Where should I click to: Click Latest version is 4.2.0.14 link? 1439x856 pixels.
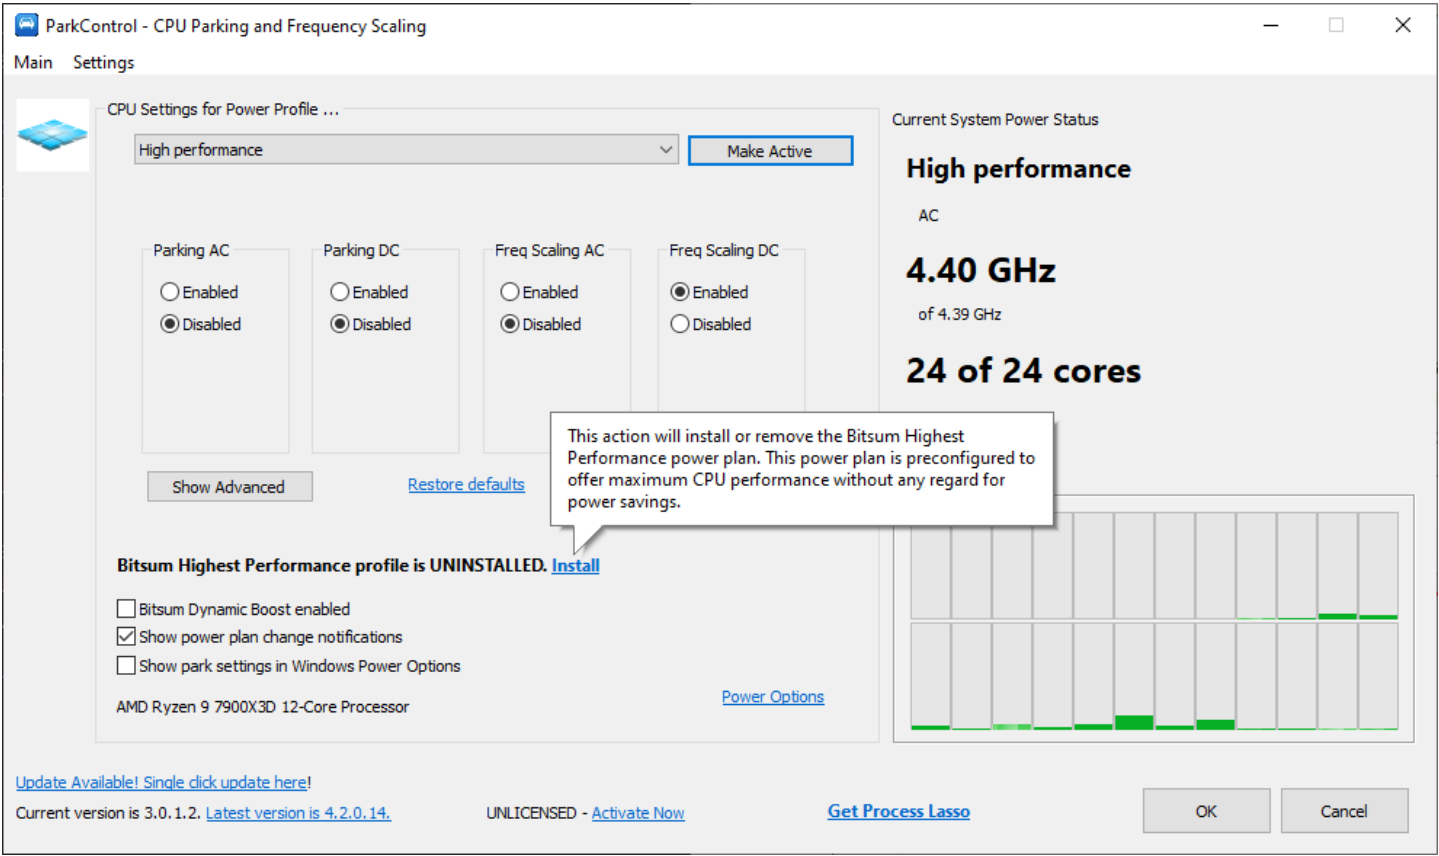pos(298,813)
